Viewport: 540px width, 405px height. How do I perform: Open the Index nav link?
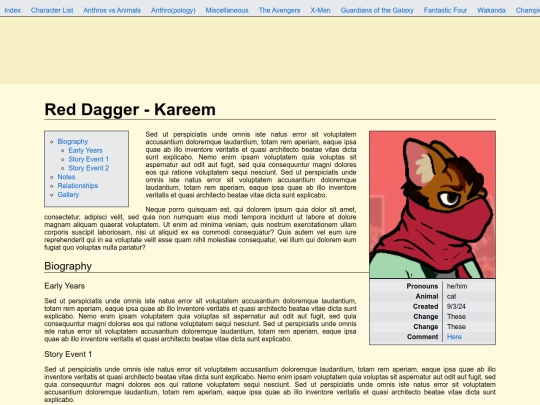click(x=12, y=10)
